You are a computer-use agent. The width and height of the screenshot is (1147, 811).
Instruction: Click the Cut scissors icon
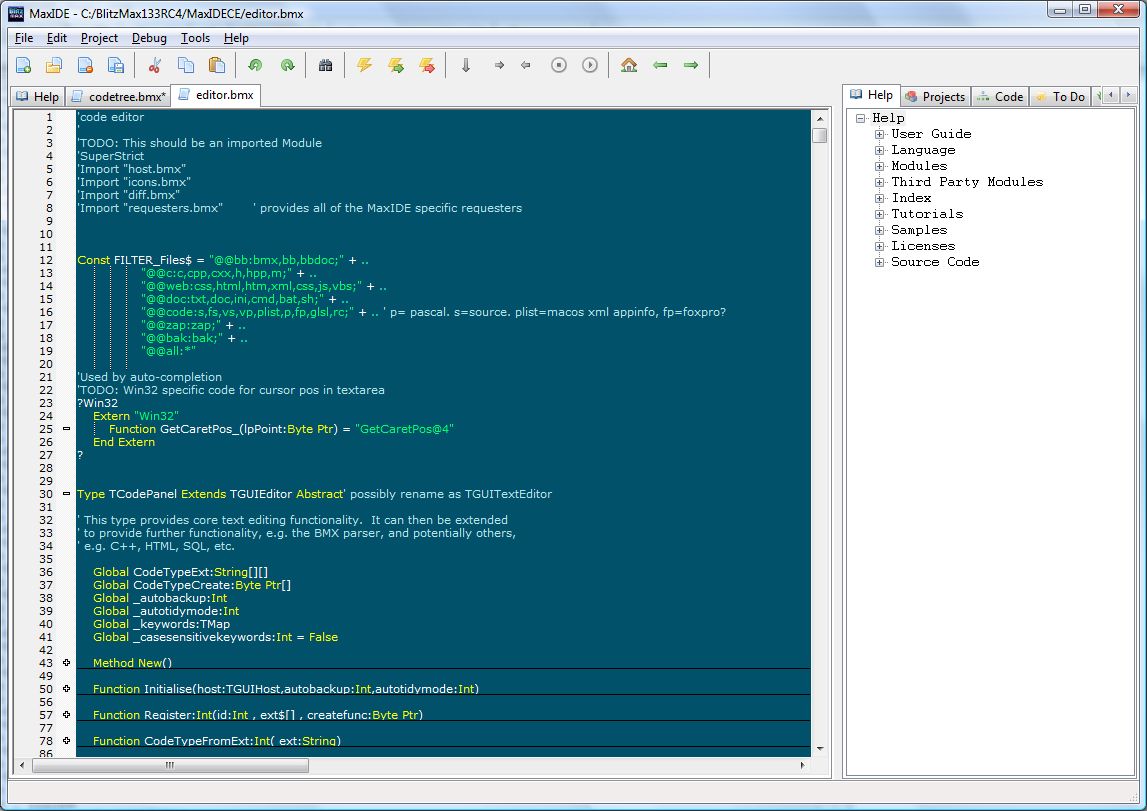[154, 65]
